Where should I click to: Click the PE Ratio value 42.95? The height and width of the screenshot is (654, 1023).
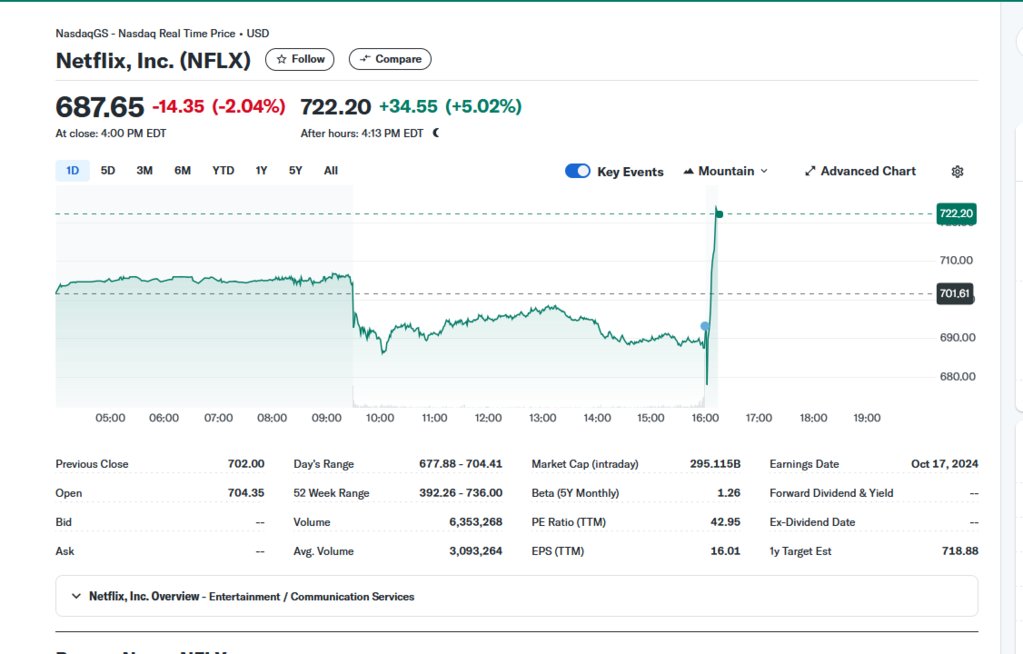click(725, 522)
